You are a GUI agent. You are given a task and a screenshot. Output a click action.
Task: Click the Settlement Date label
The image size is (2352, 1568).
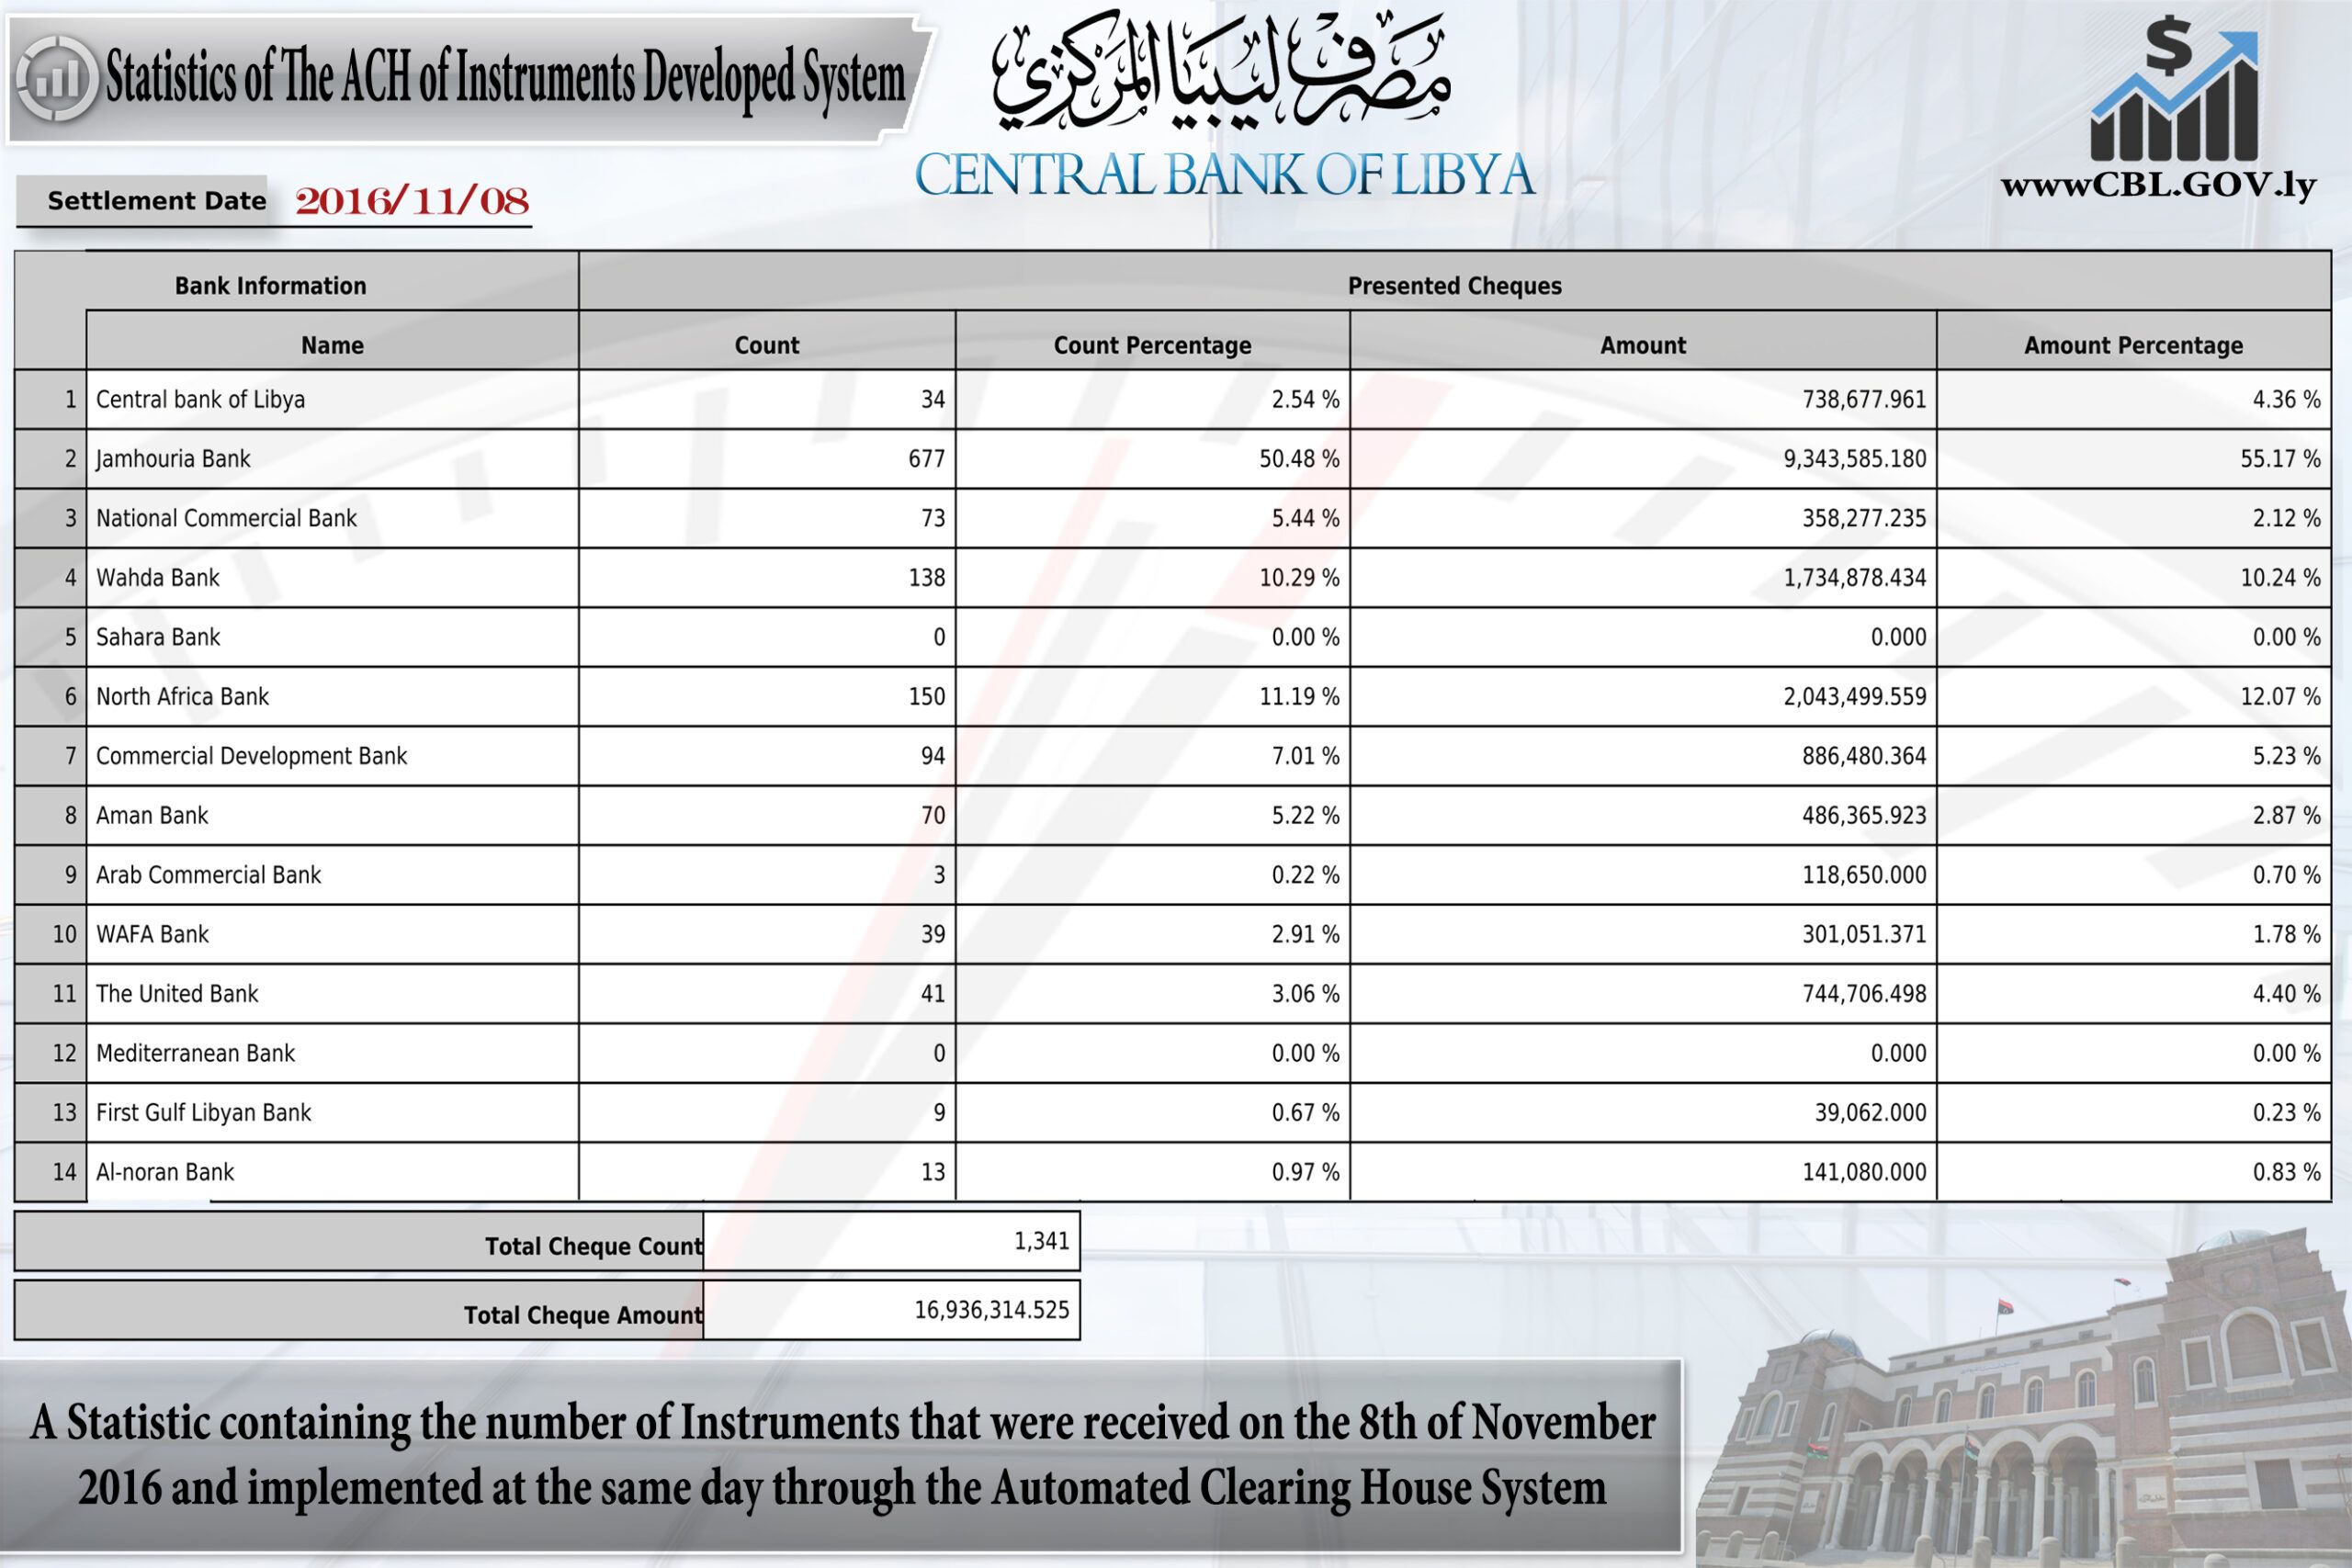point(157,201)
